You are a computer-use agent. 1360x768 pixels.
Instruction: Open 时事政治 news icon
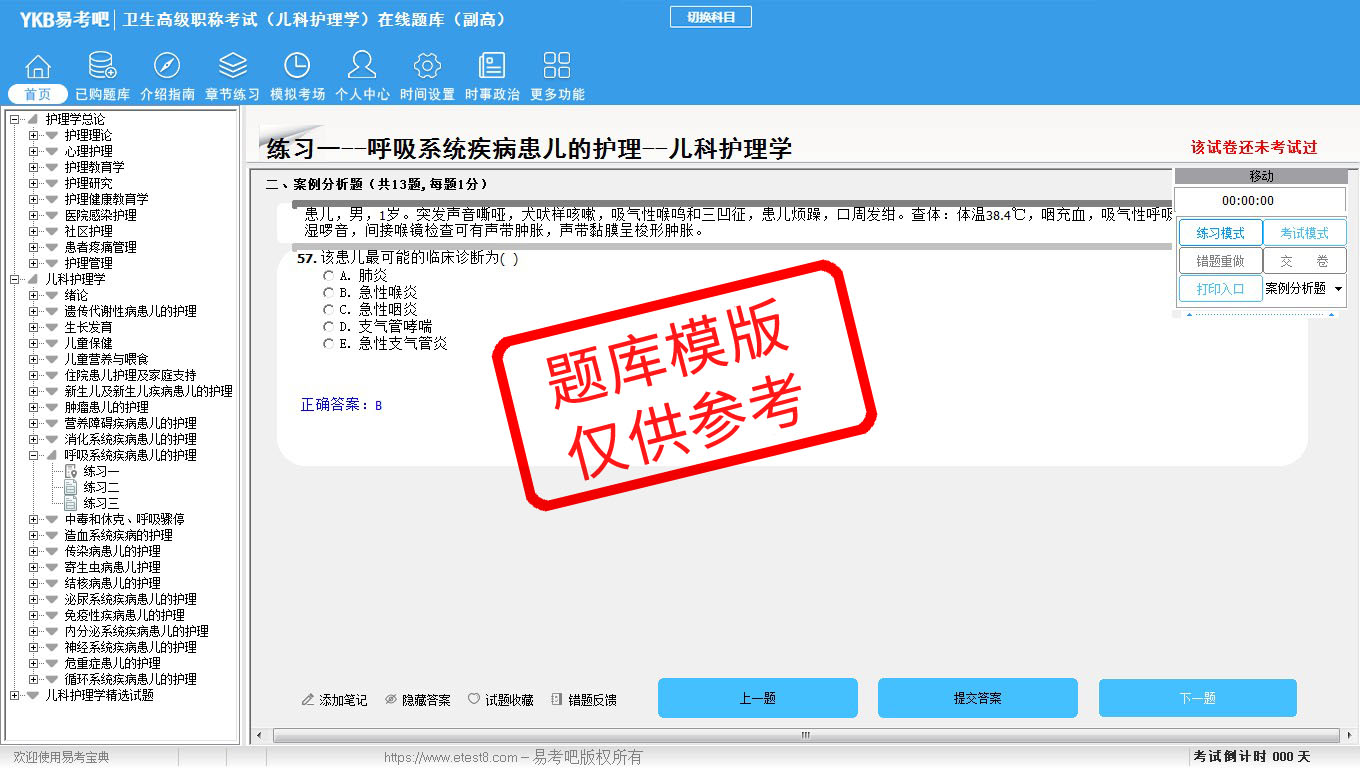tap(492, 66)
